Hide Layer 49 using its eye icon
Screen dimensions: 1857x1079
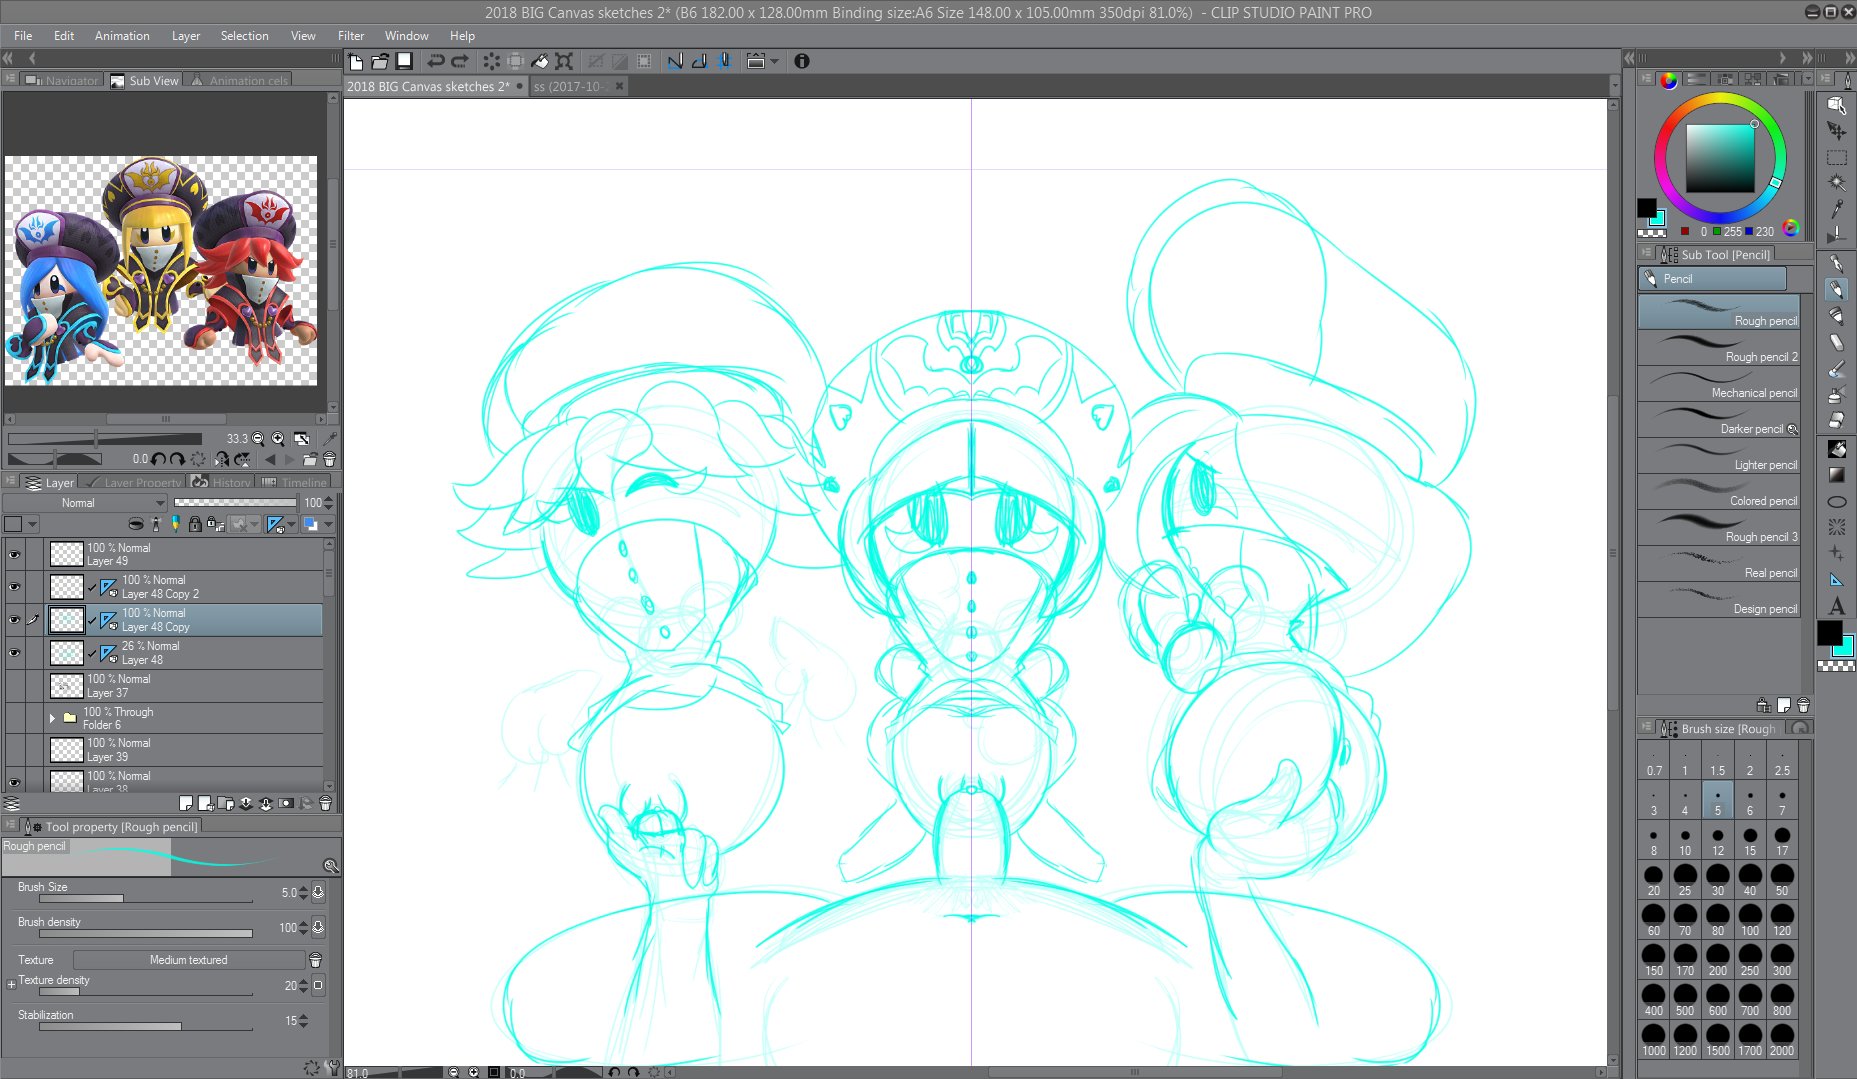coord(14,554)
